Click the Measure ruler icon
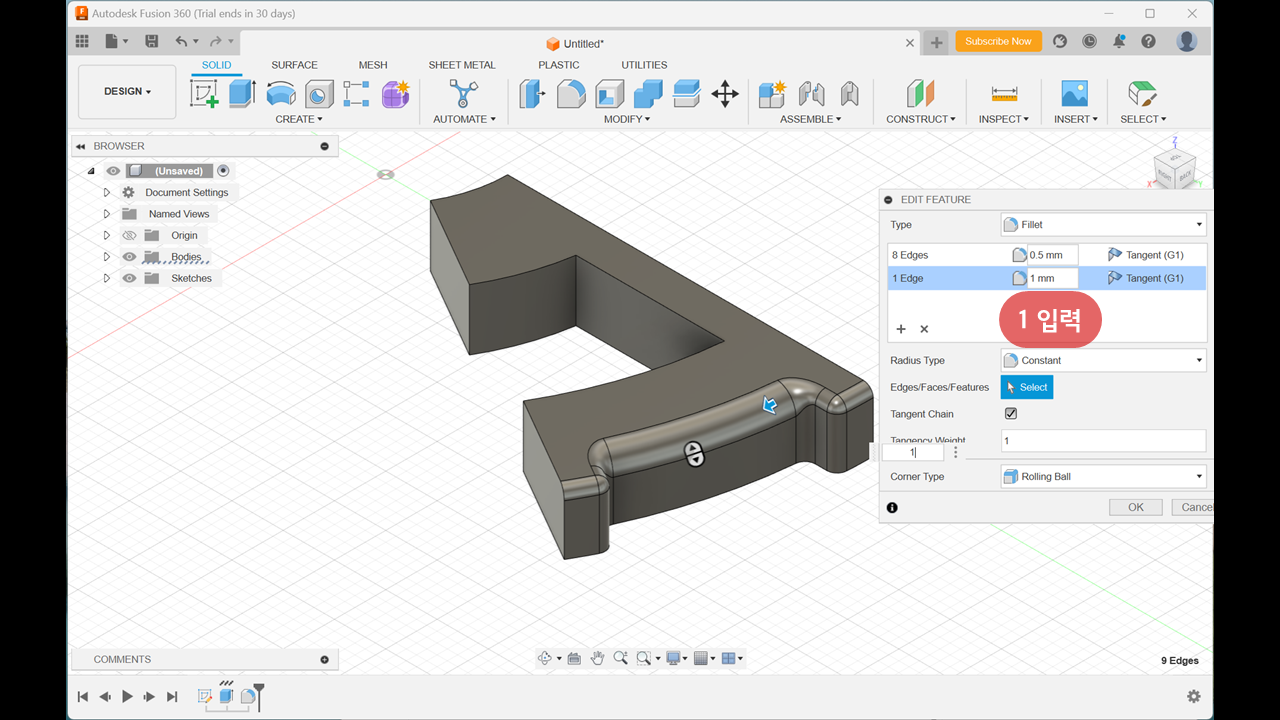This screenshot has height=720, width=1280. coord(1004,94)
